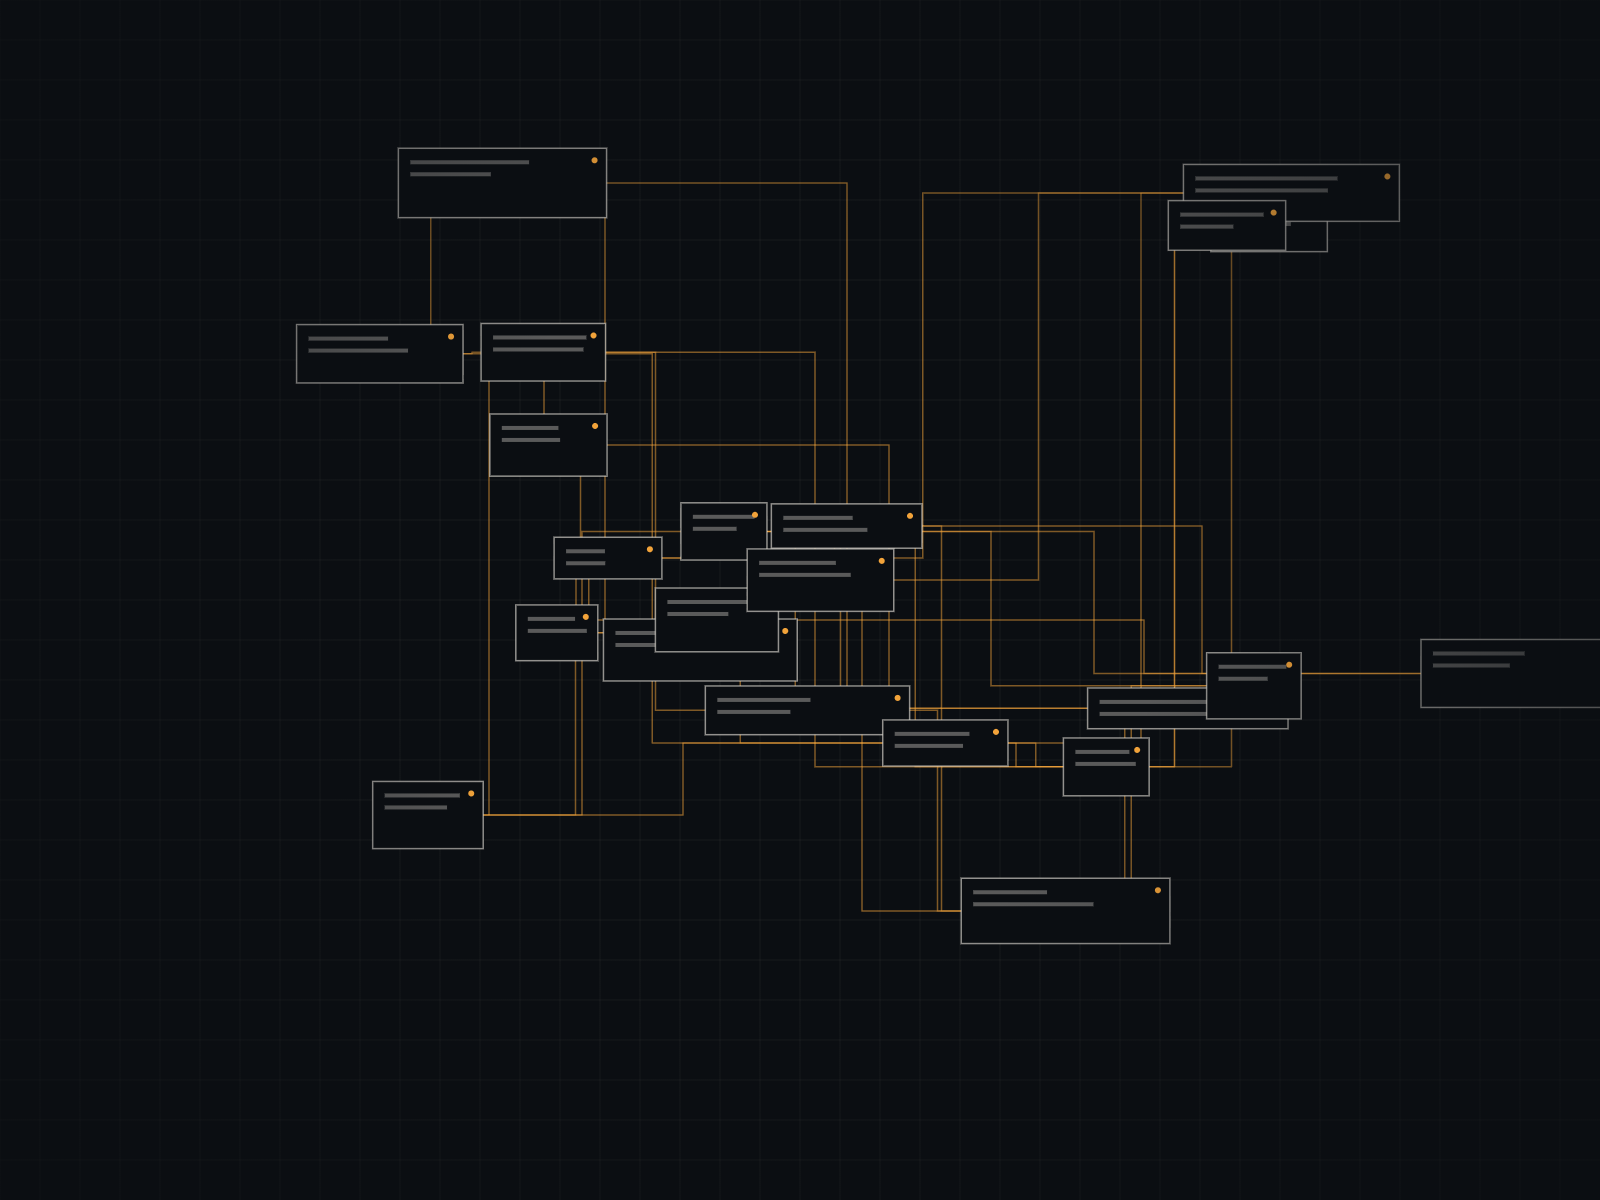Select the wide node at the bottom of the graph

click(1065, 911)
